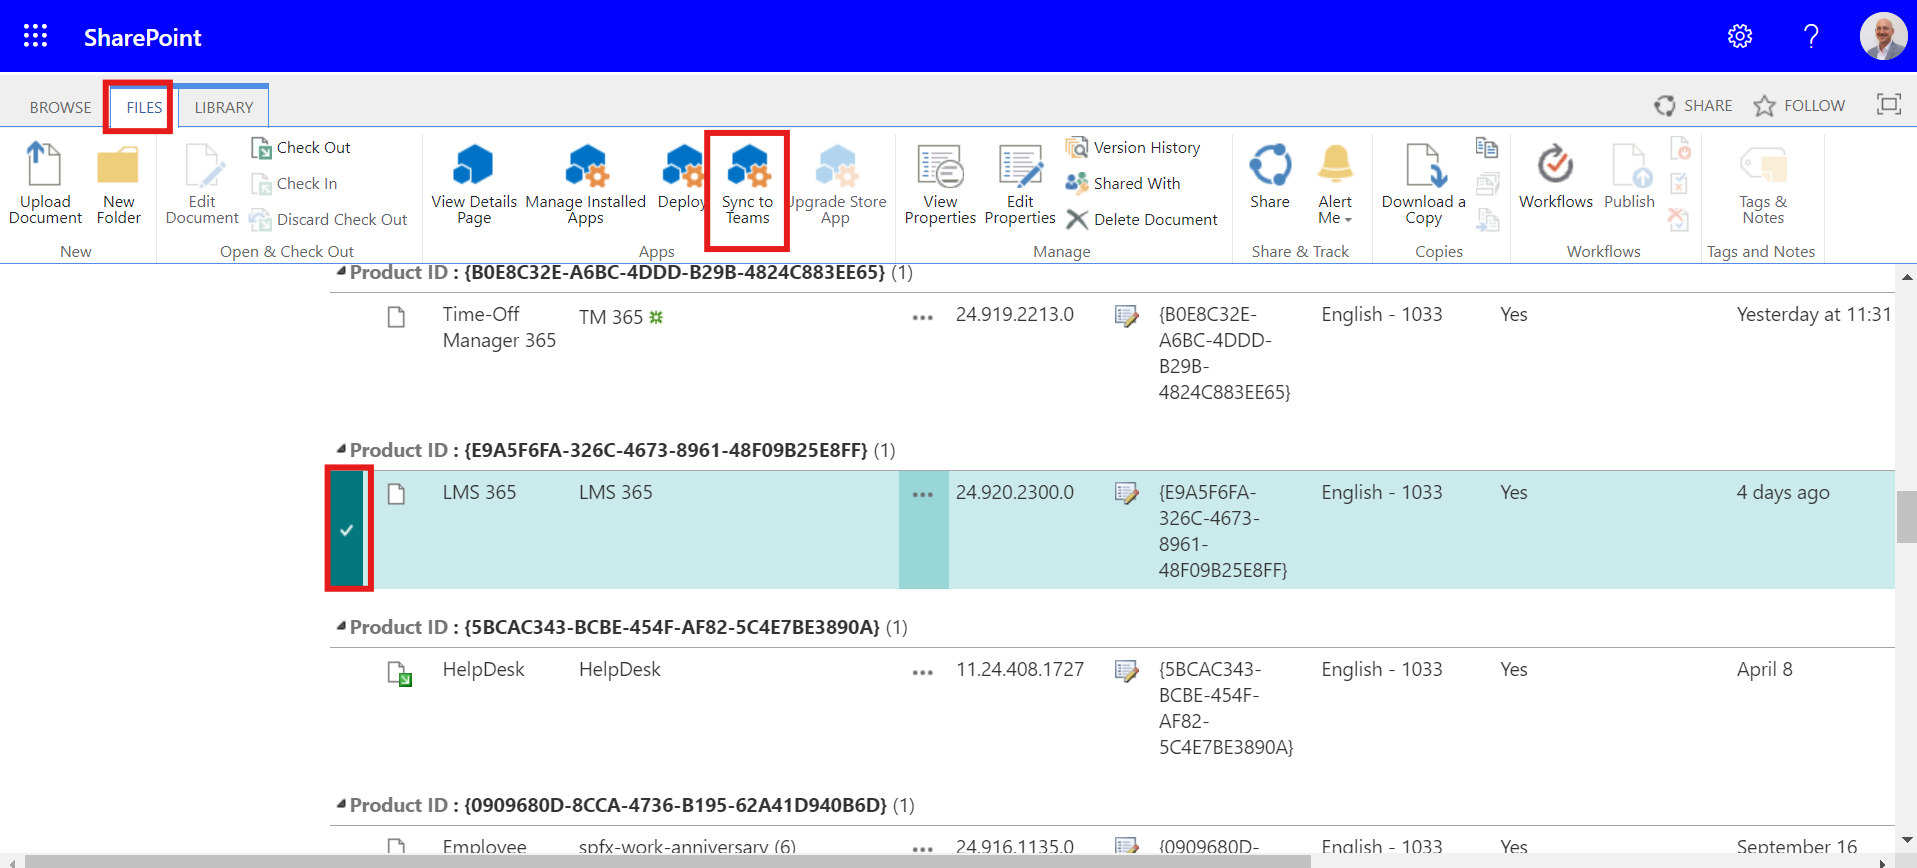Open the LMS 365 title link
Viewport: 1917px width, 868px height.
[480, 492]
